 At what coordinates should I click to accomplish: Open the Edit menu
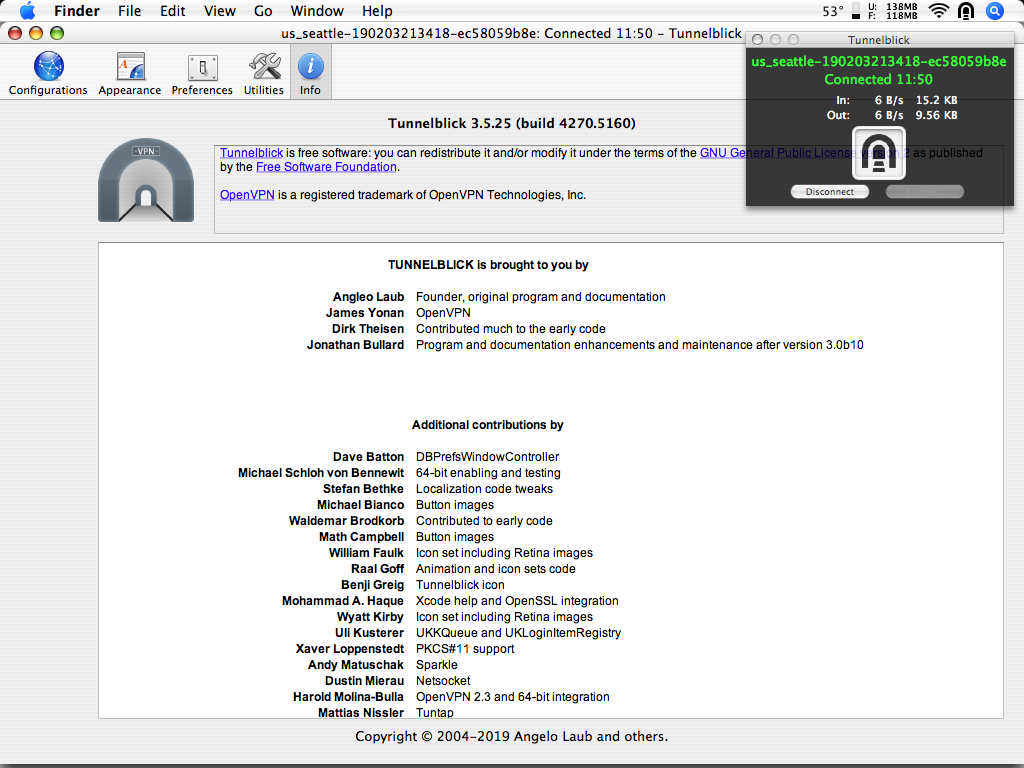[172, 11]
